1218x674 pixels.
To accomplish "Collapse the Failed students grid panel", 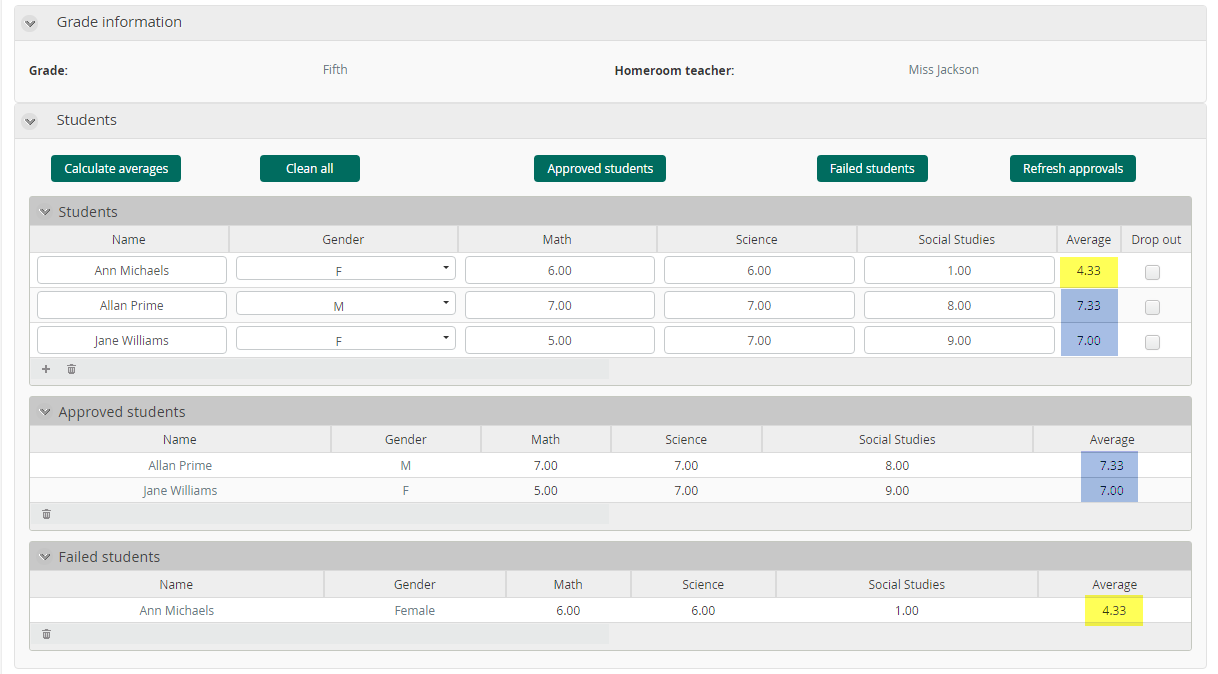I will click(x=44, y=557).
